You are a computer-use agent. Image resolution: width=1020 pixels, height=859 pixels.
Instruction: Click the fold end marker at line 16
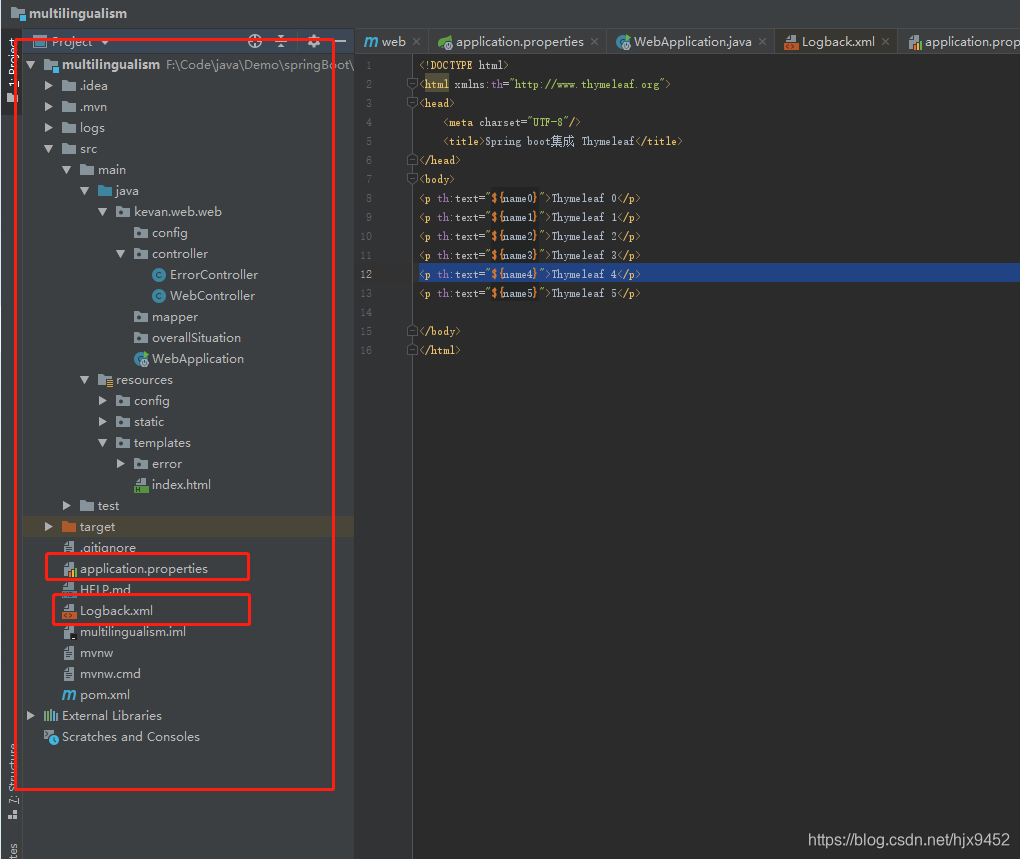pyautogui.click(x=412, y=350)
